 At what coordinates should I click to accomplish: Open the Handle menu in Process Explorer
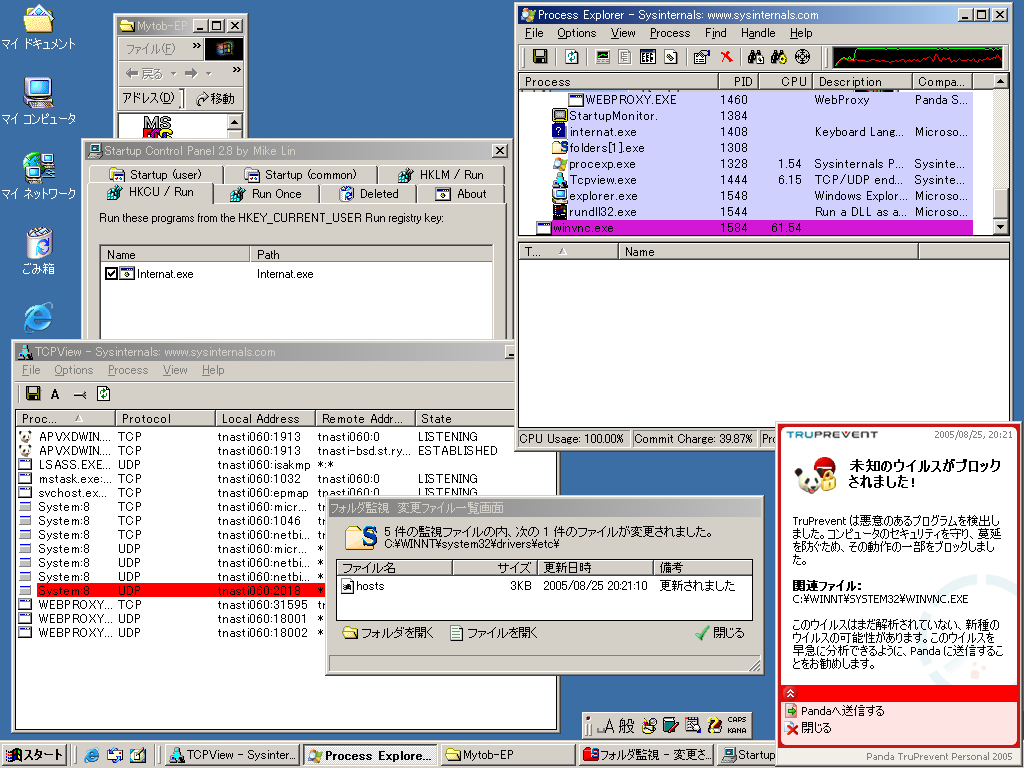(x=758, y=33)
